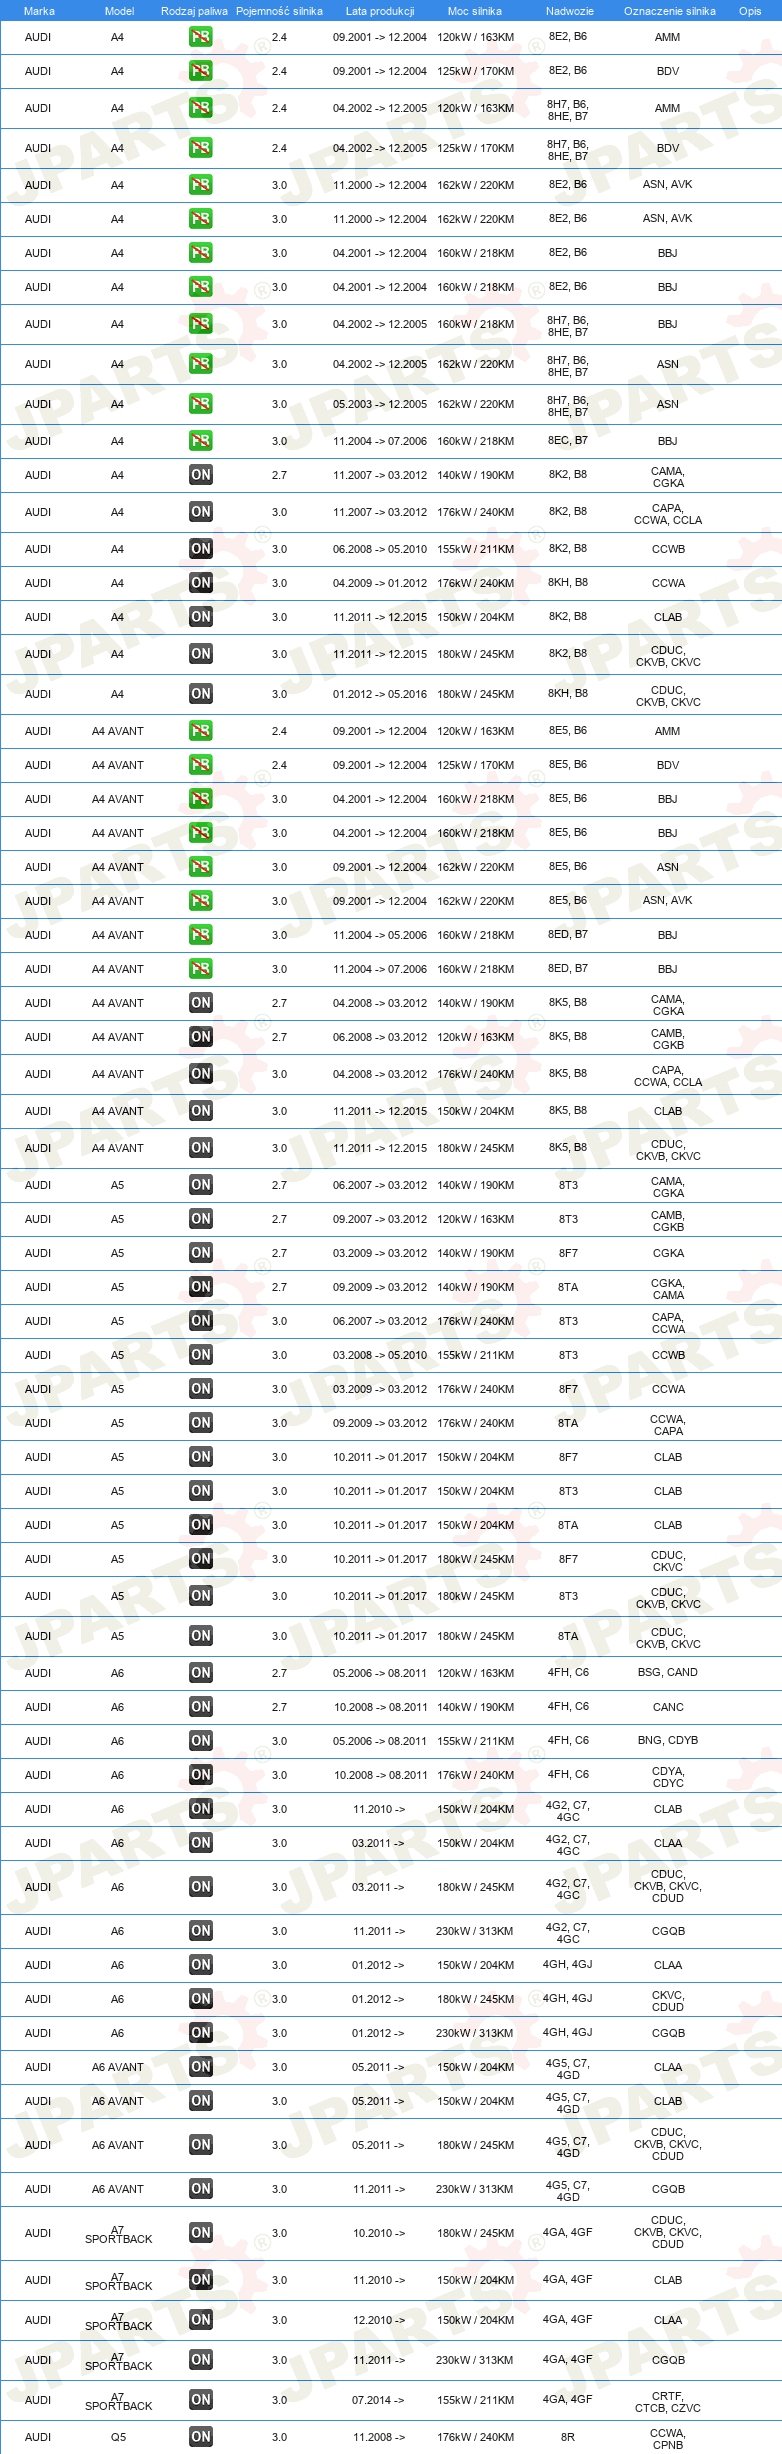This screenshot has height=2454, width=782.
Task: Click engine code 'CCWA, CAPA' in A5 8TA row
Action: (x=668, y=1425)
